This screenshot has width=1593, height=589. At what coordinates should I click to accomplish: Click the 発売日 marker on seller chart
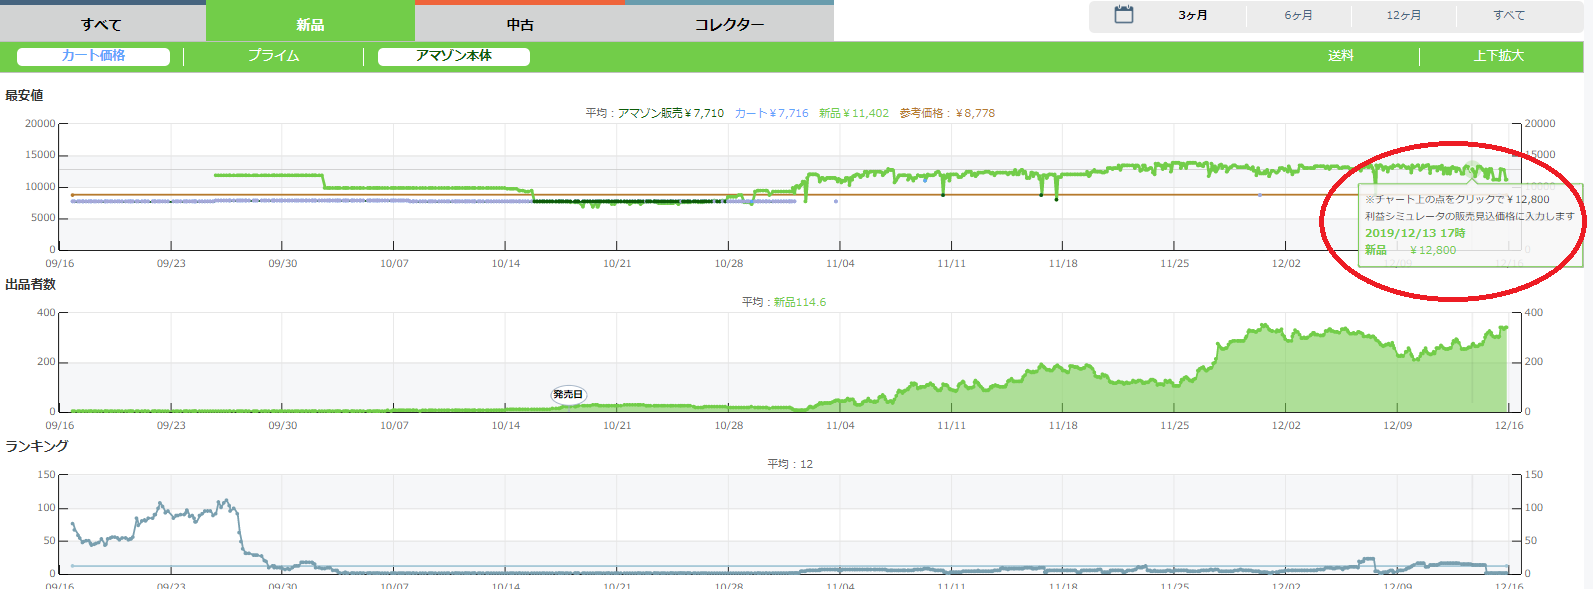click(568, 394)
